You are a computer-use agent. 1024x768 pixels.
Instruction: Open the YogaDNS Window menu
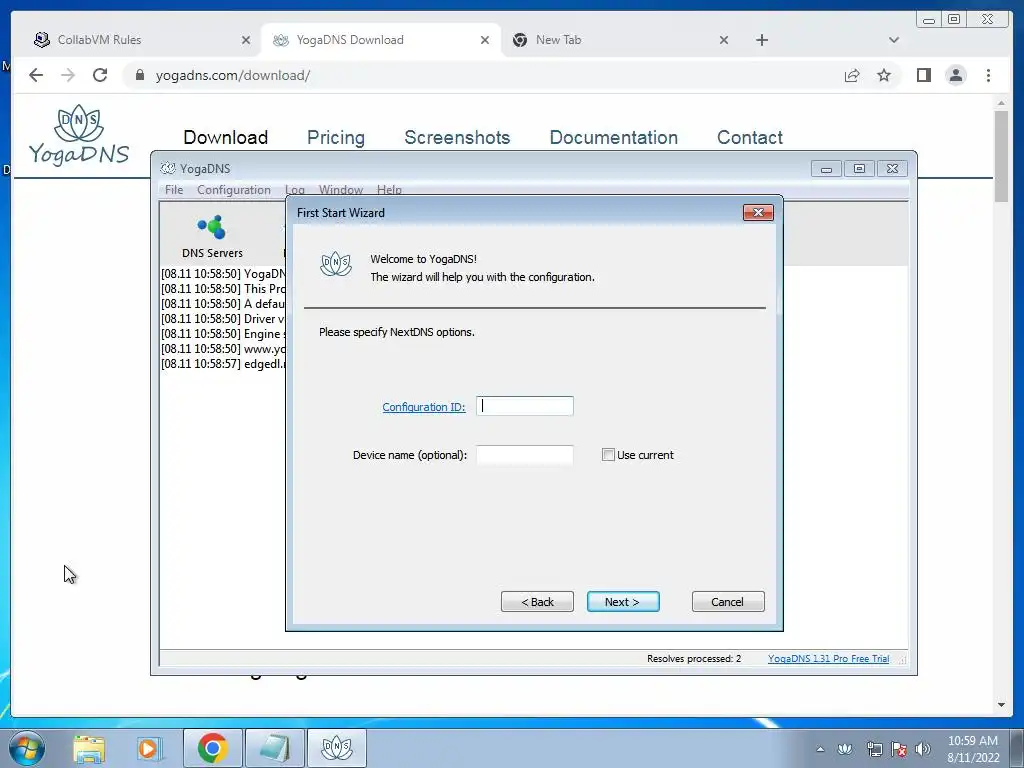coord(341,189)
